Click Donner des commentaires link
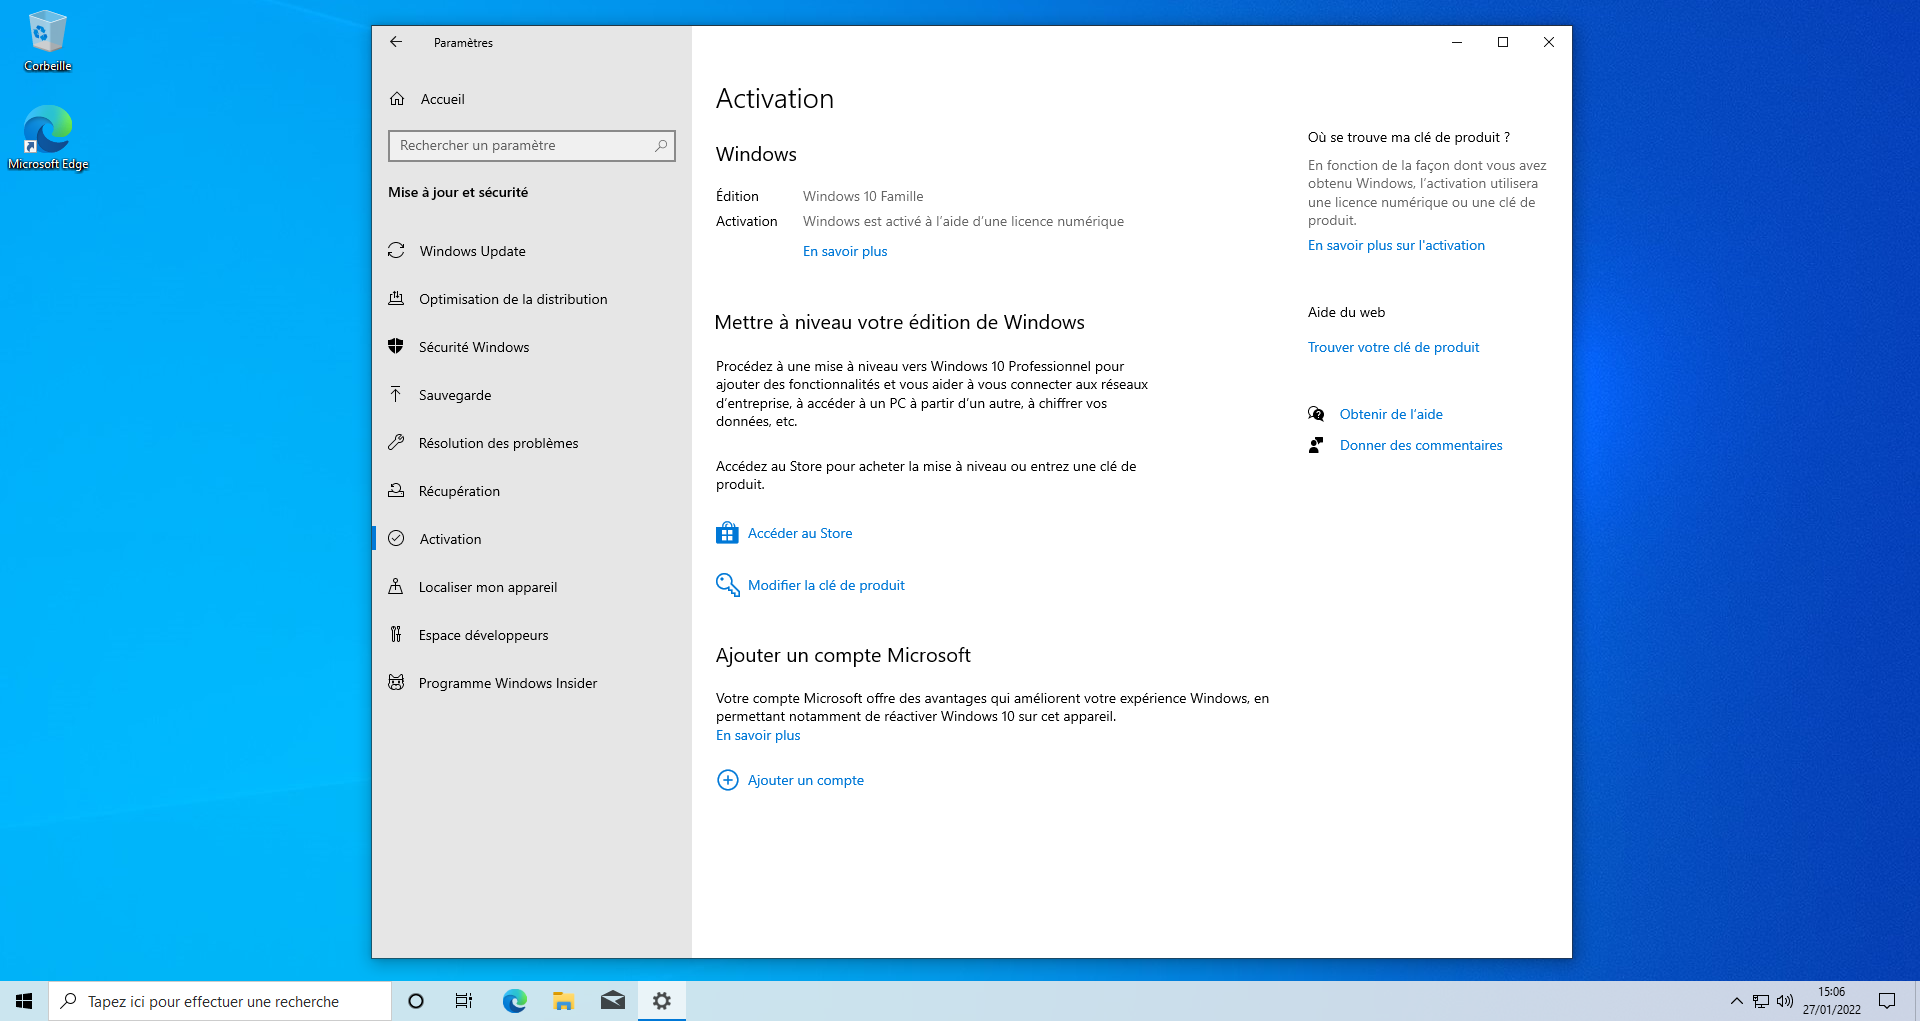 1421,446
